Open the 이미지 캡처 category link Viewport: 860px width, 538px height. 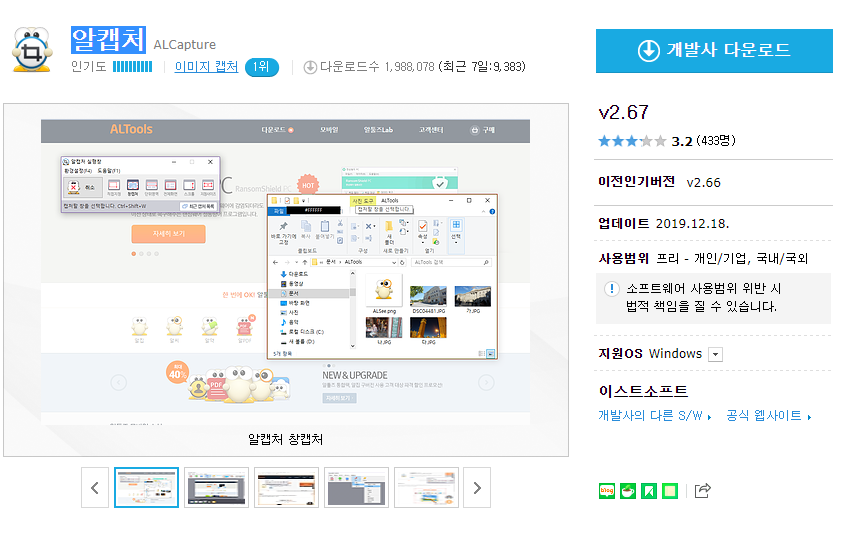(x=206, y=67)
